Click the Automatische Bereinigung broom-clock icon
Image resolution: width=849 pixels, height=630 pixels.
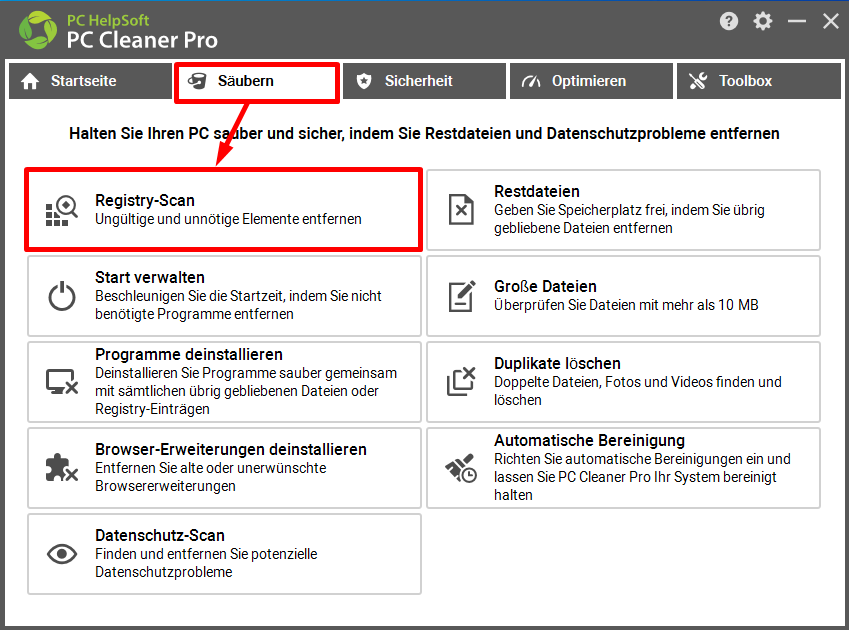coord(461,468)
